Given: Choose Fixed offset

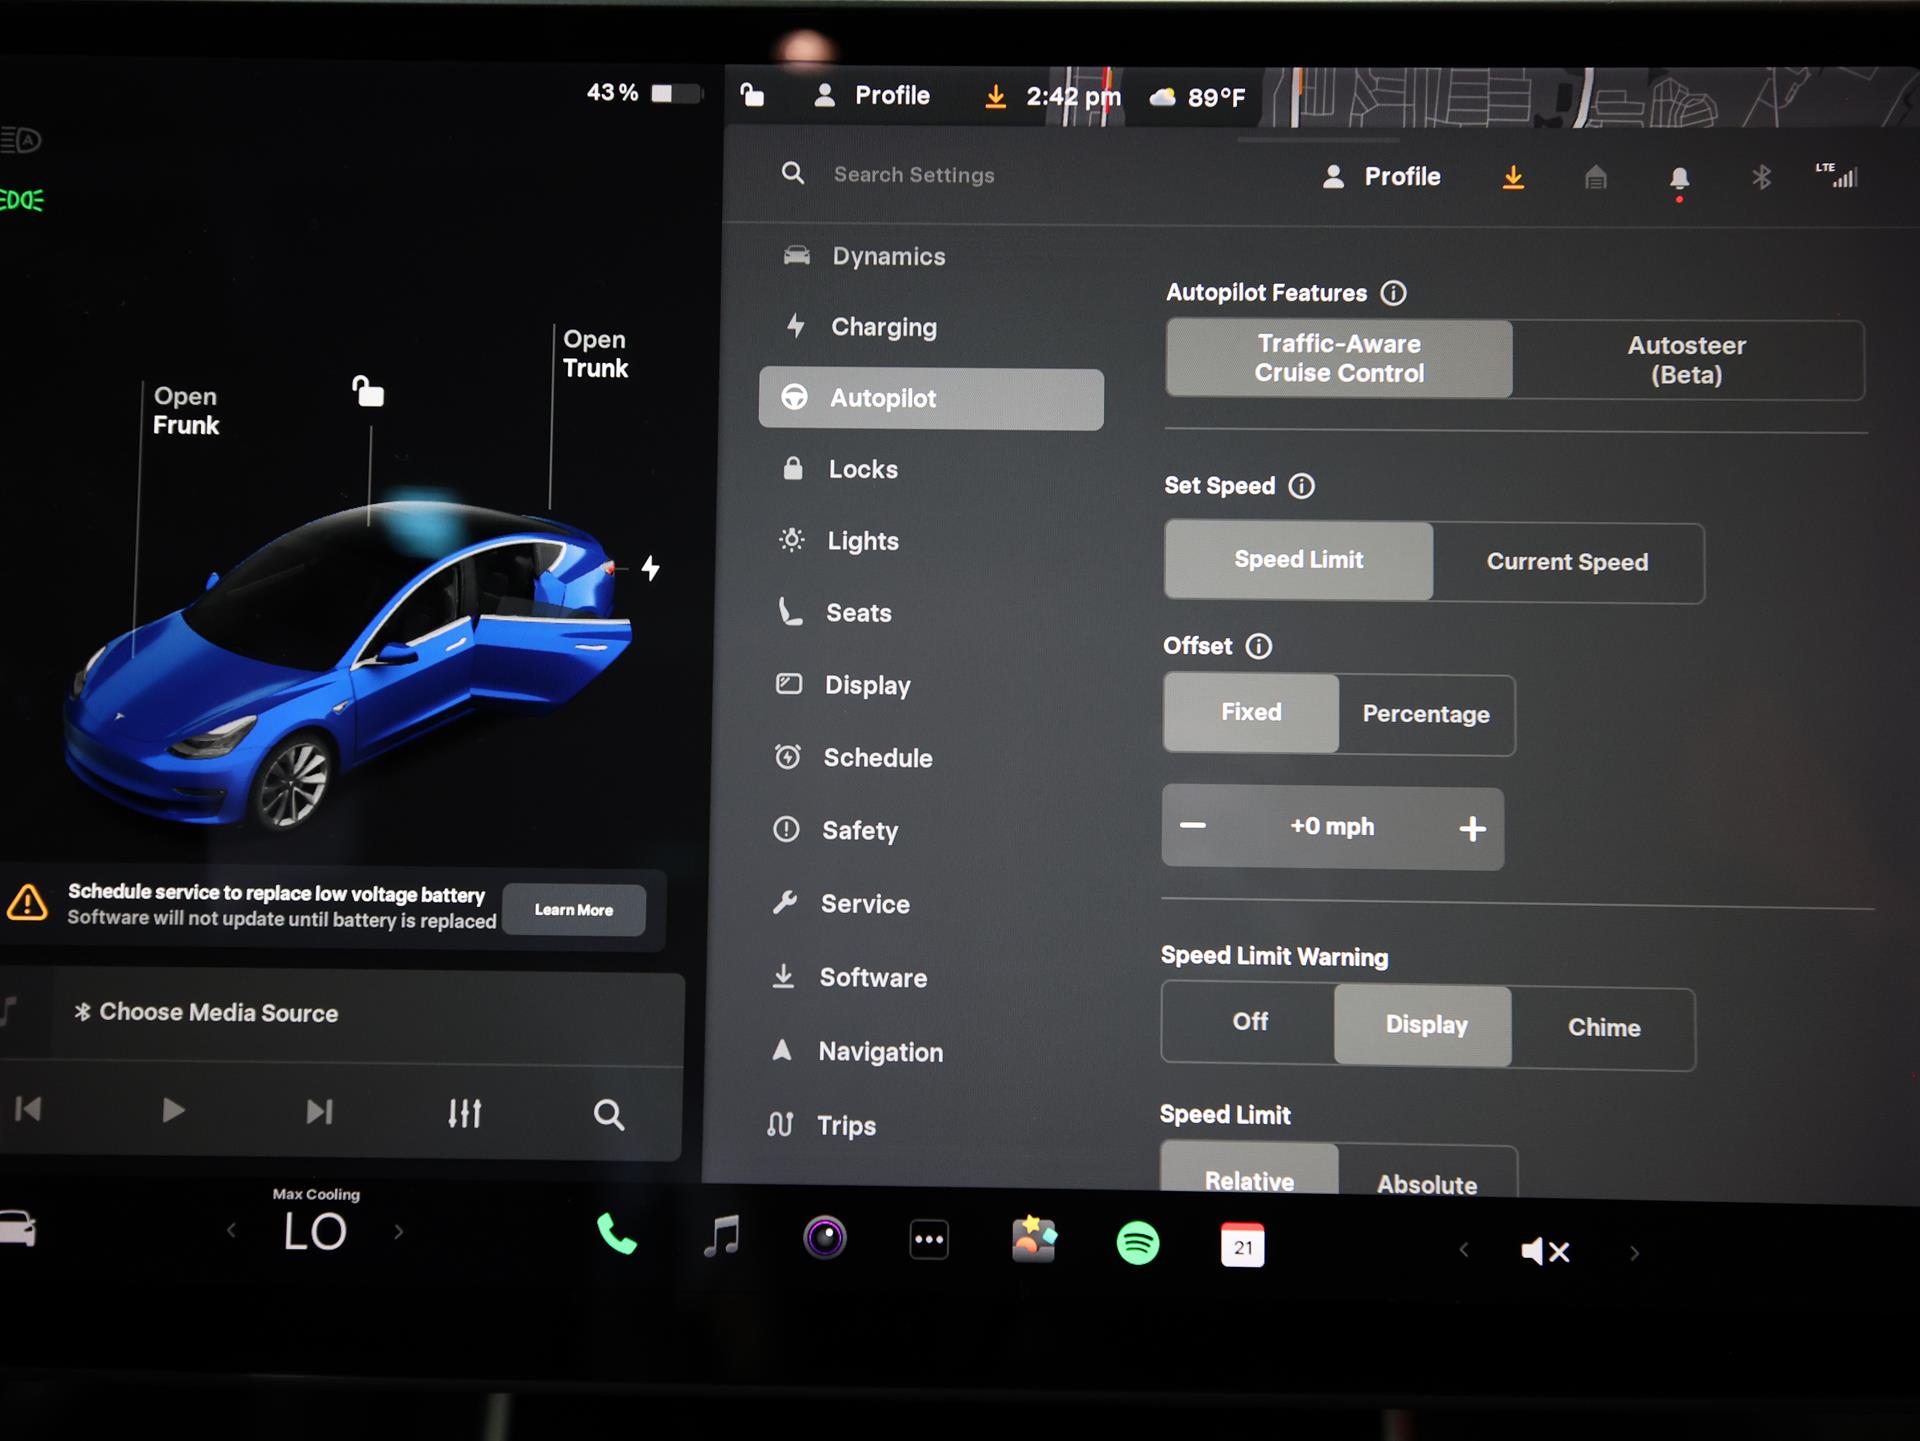Looking at the screenshot, I should pyautogui.click(x=1251, y=712).
